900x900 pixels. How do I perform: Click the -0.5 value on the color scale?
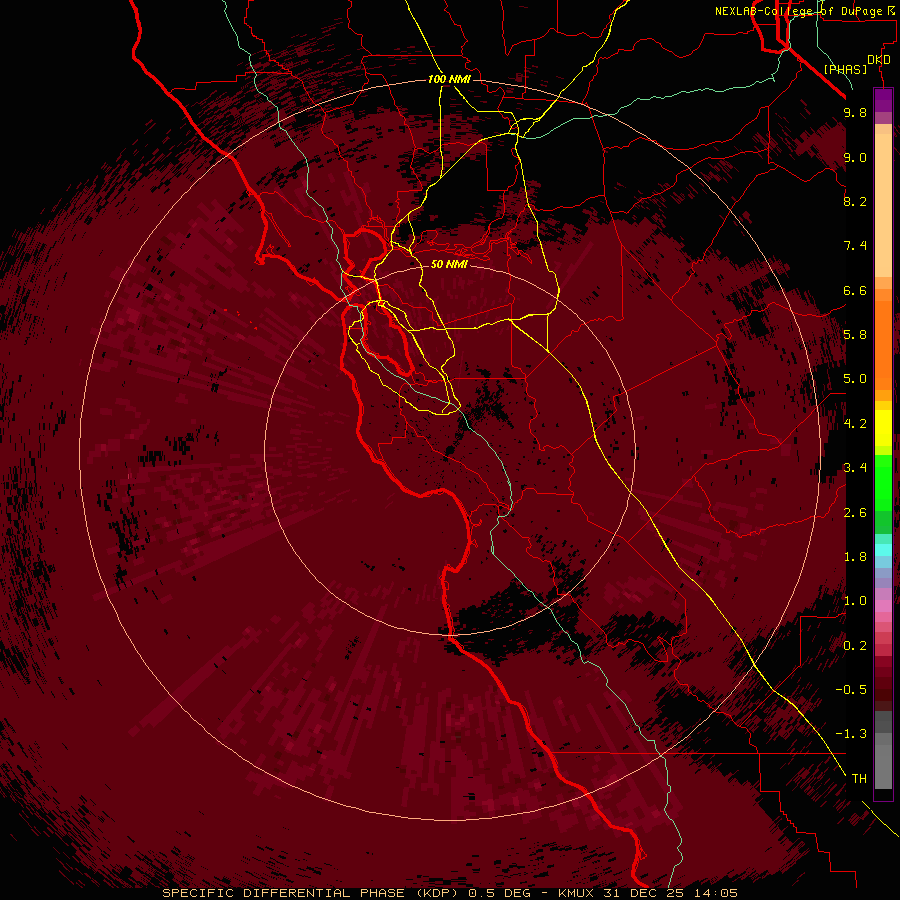pos(851,690)
